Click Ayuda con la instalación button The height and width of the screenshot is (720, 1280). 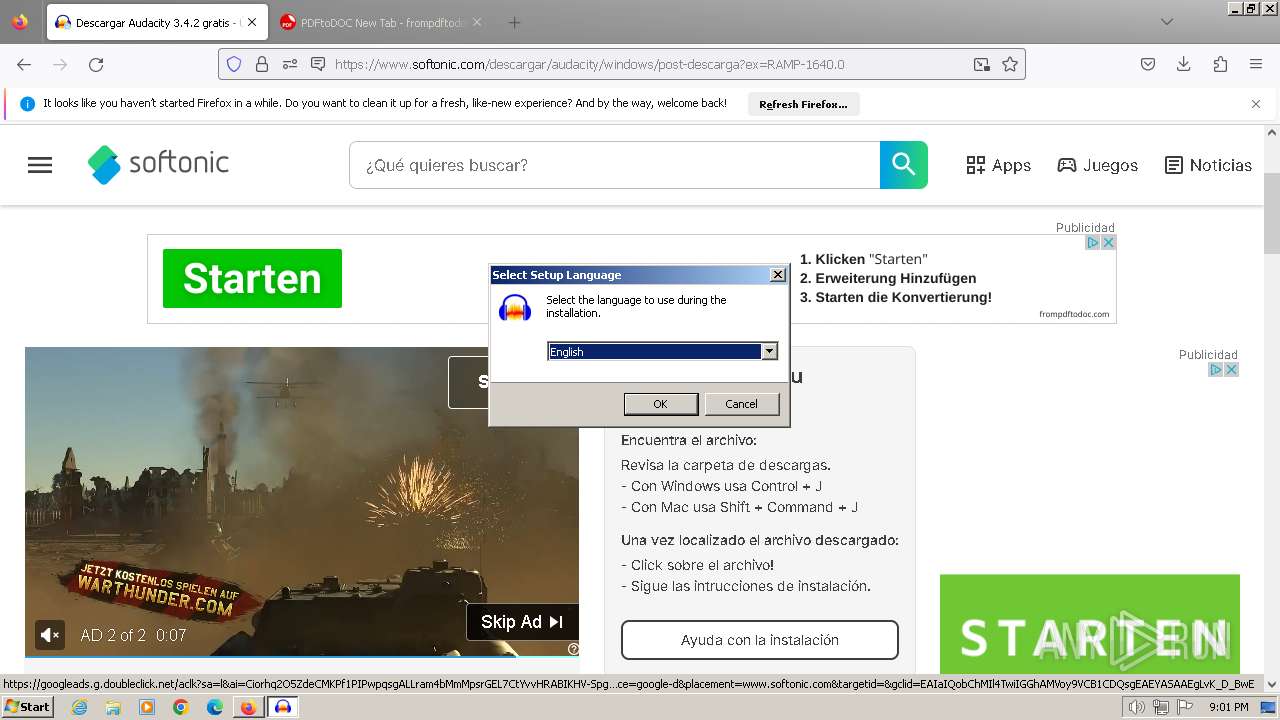click(x=760, y=640)
